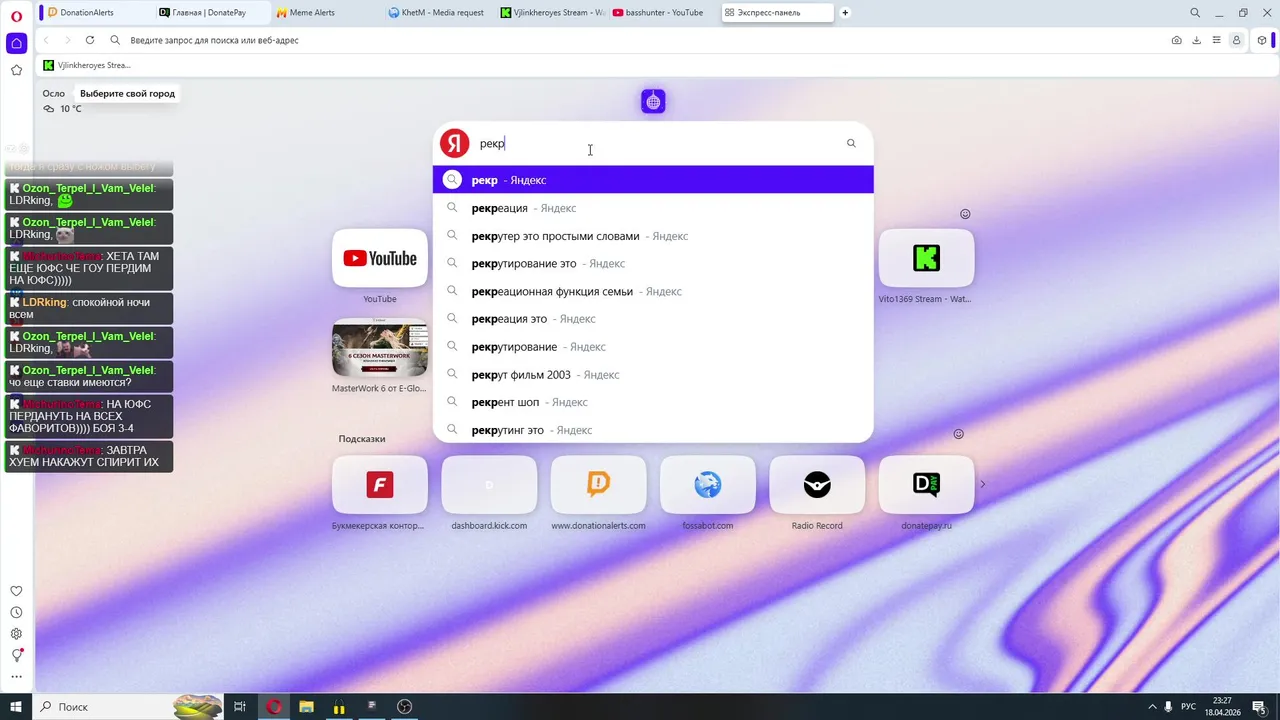
Task: Open downloads icon in address bar
Action: (x=1196, y=40)
